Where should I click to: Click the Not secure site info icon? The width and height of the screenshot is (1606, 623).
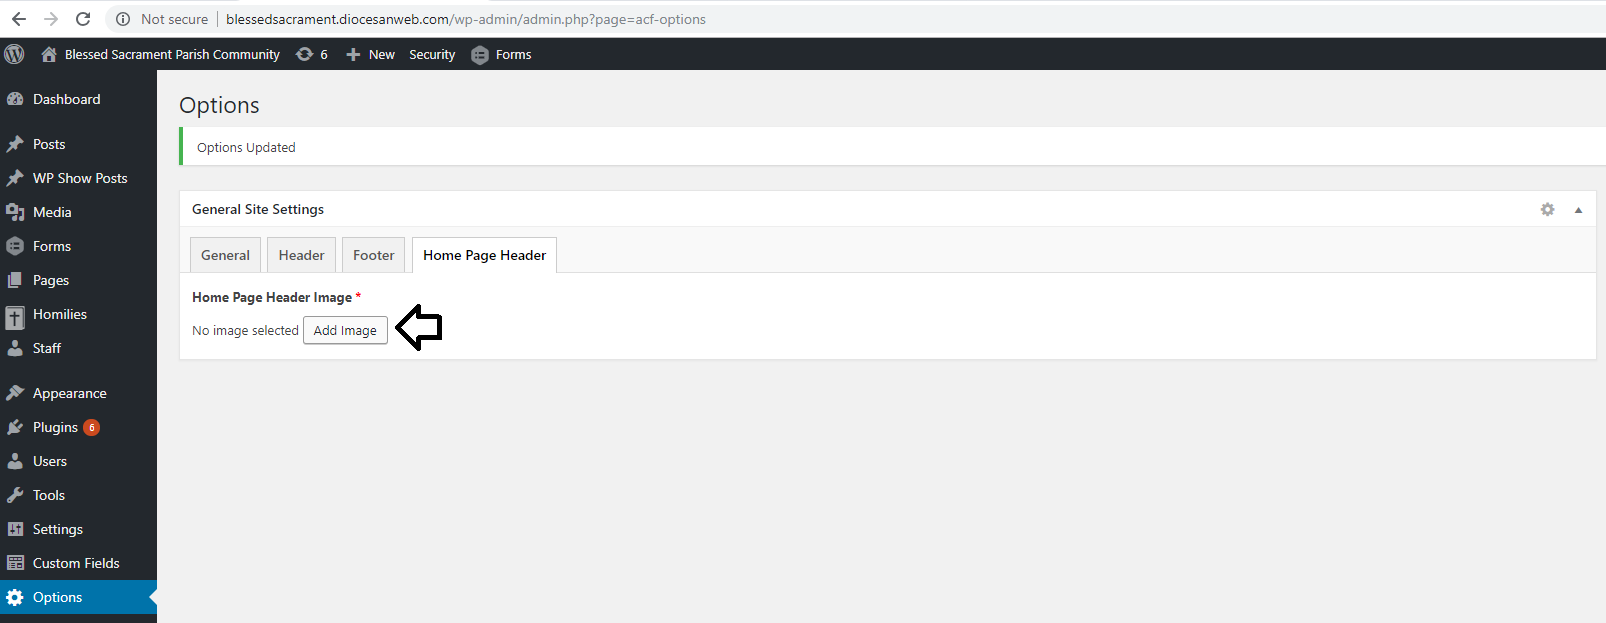pos(123,19)
